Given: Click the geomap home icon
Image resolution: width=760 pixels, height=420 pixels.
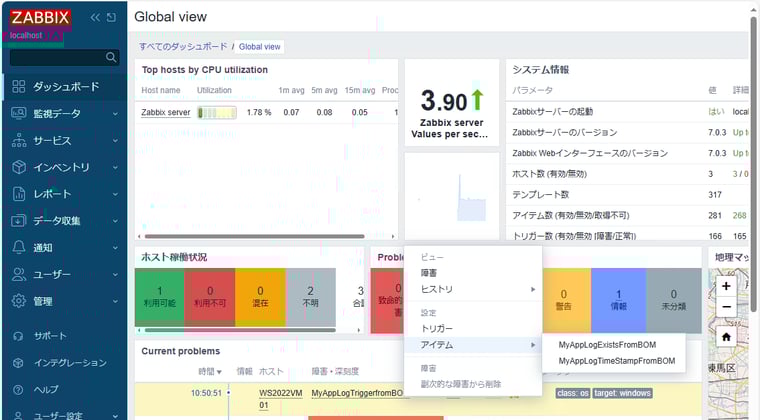Looking at the screenshot, I should point(726,337).
